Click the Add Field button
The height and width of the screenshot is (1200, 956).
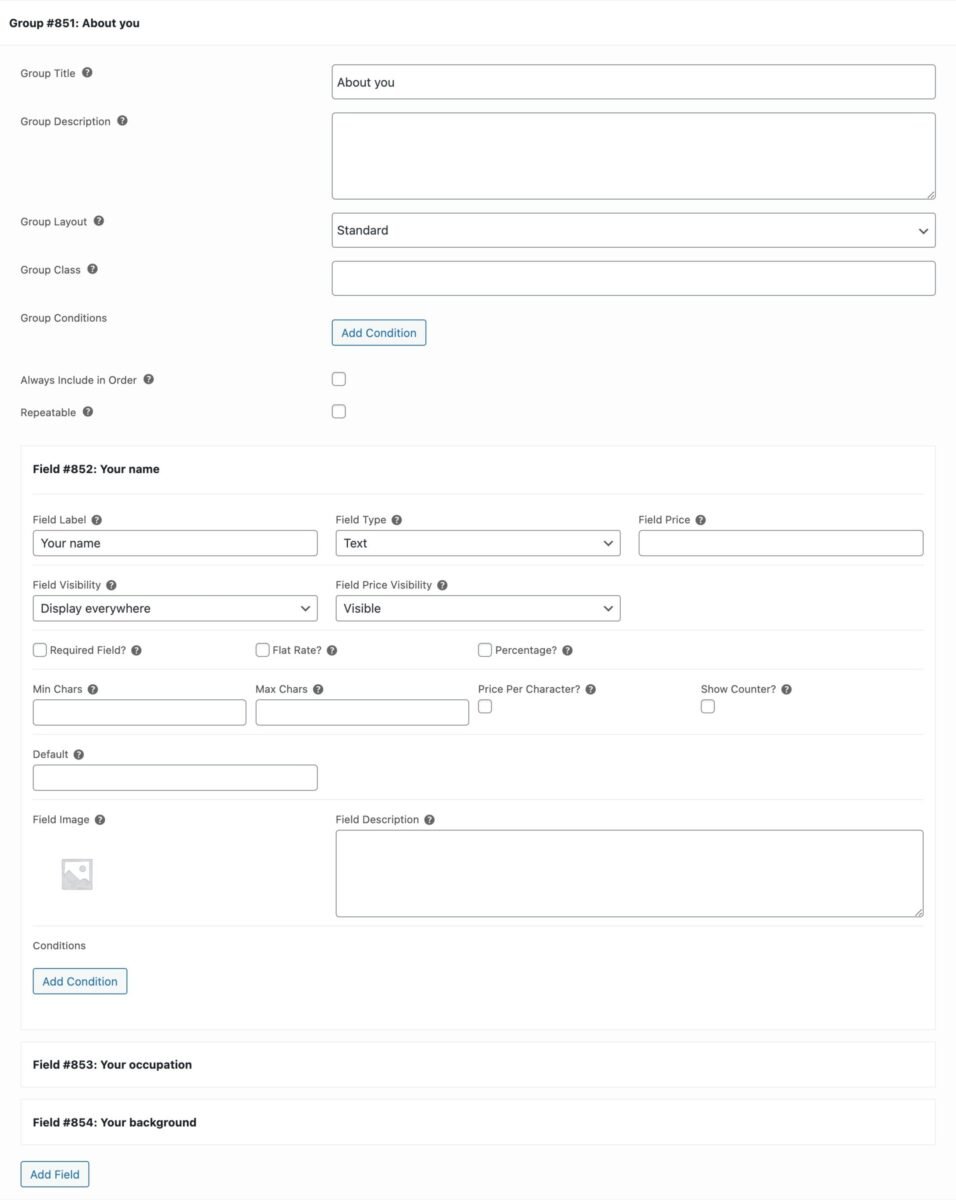(55, 1174)
